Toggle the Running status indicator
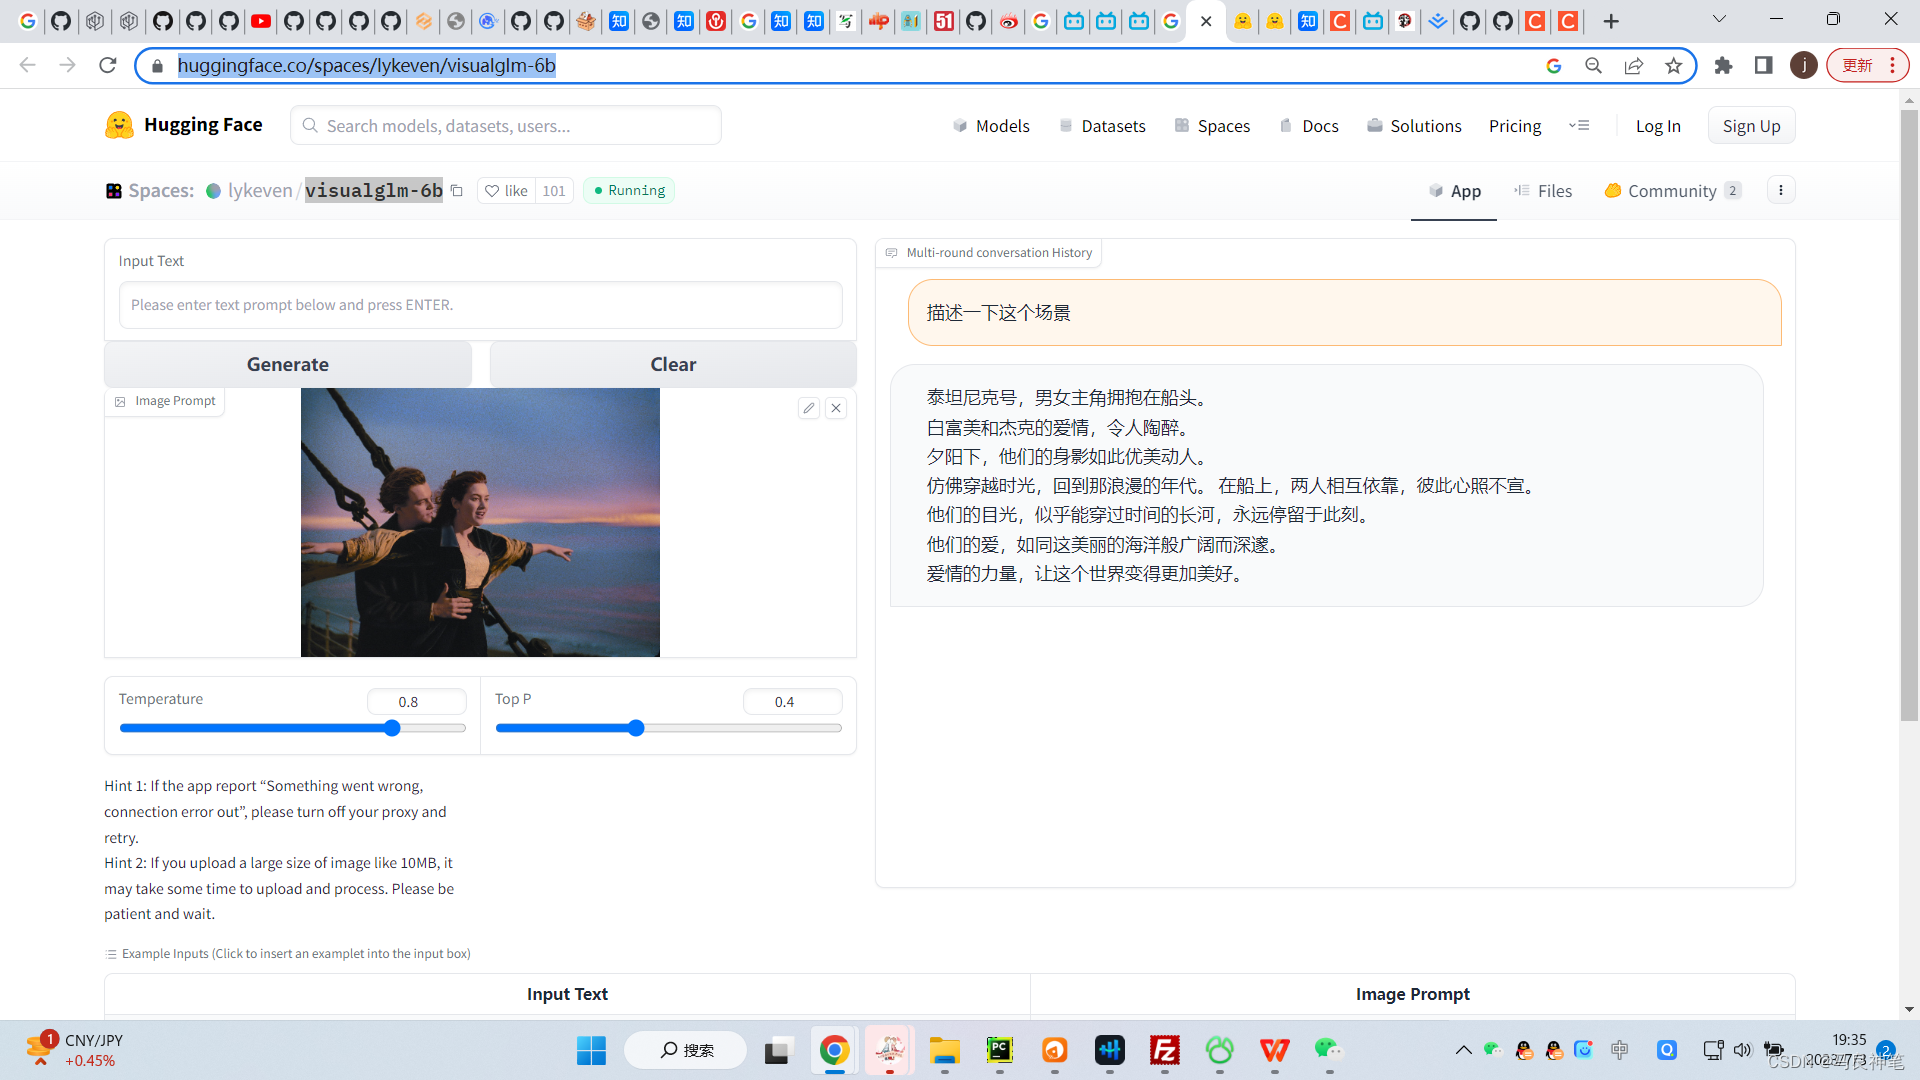This screenshot has height=1080, width=1920. tap(628, 190)
